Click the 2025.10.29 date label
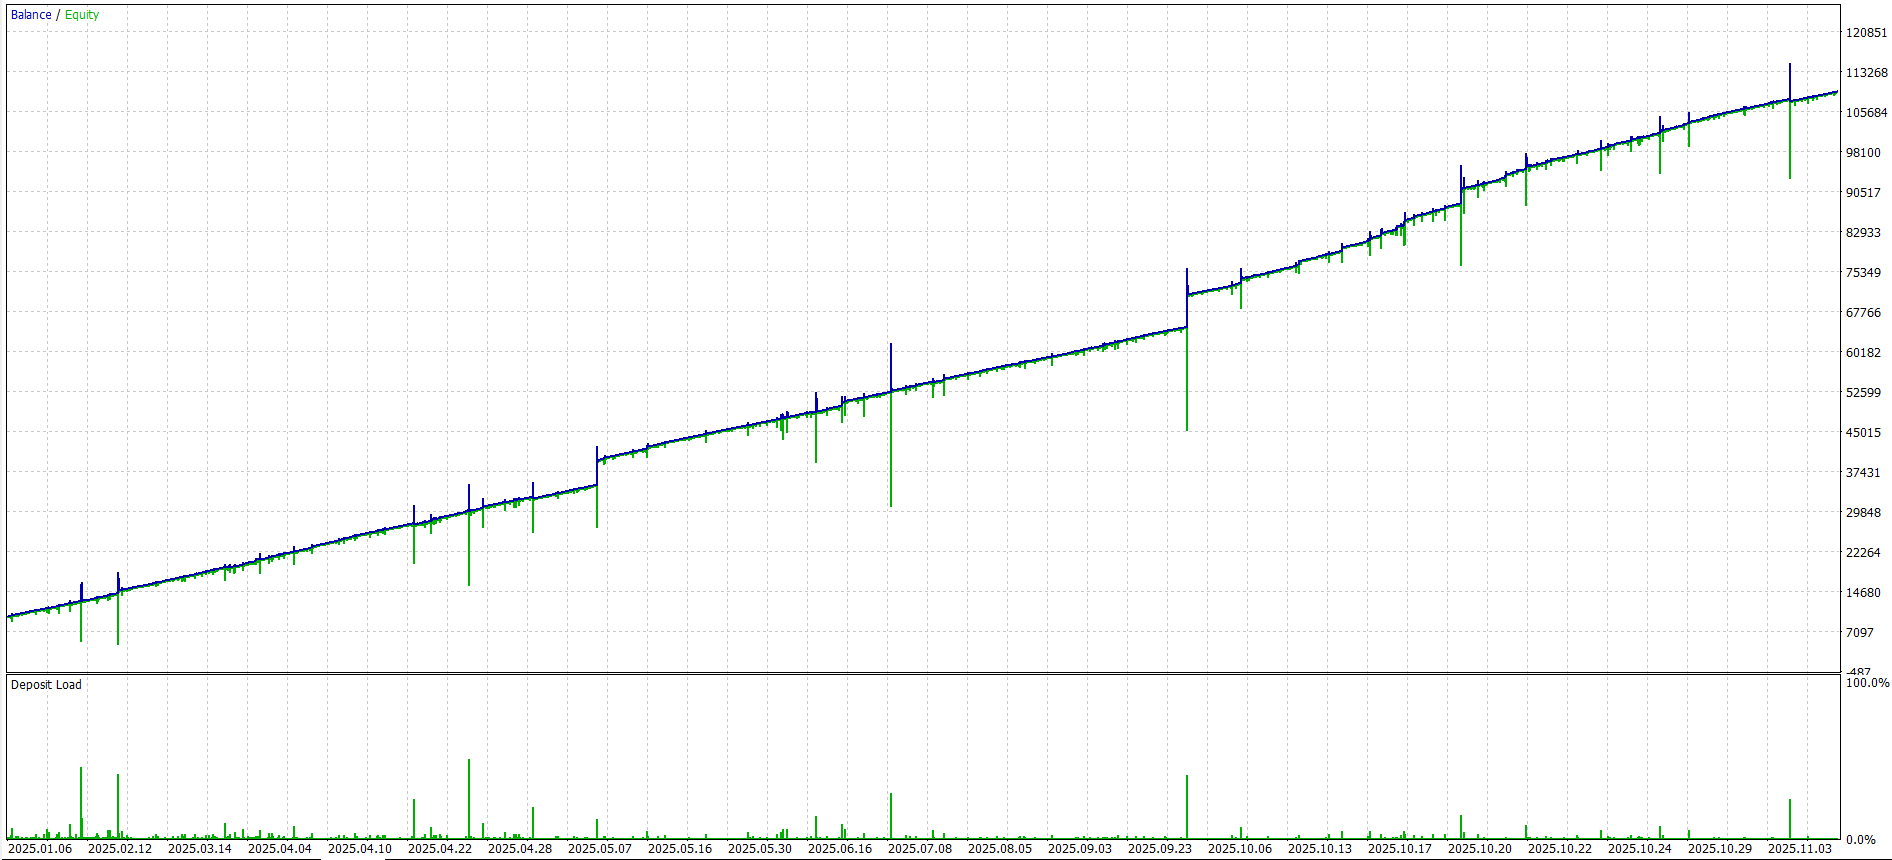This screenshot has width=1892, height=860. [x=1720, y=849]
